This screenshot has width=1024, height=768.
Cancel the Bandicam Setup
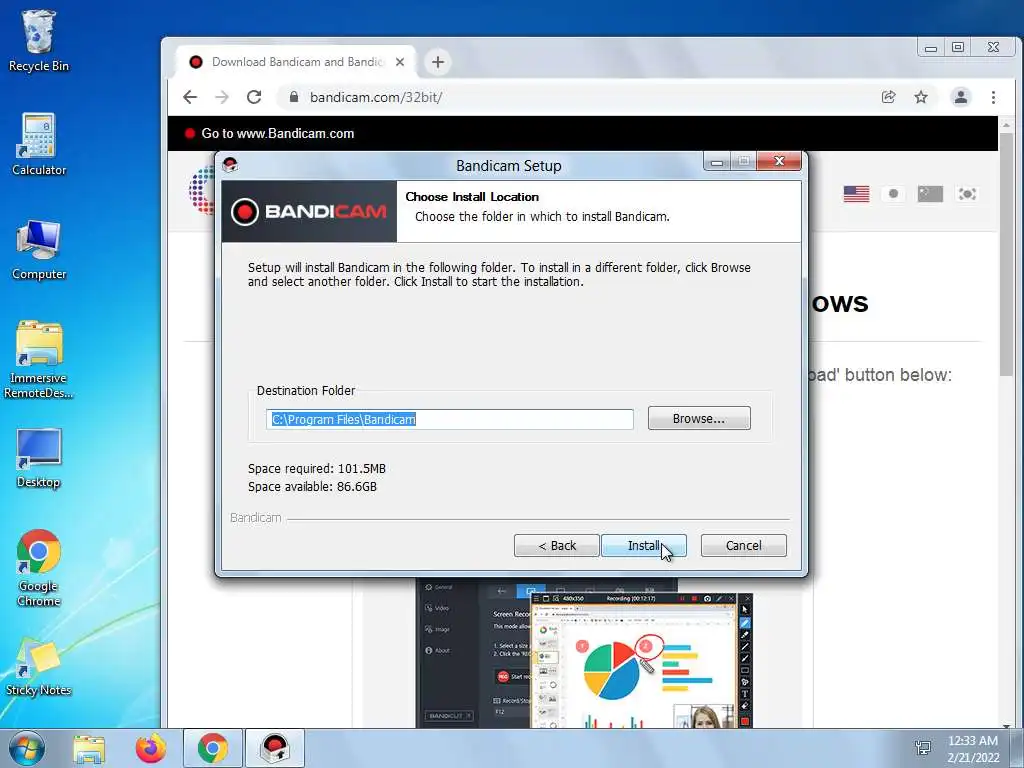(743, 545)
